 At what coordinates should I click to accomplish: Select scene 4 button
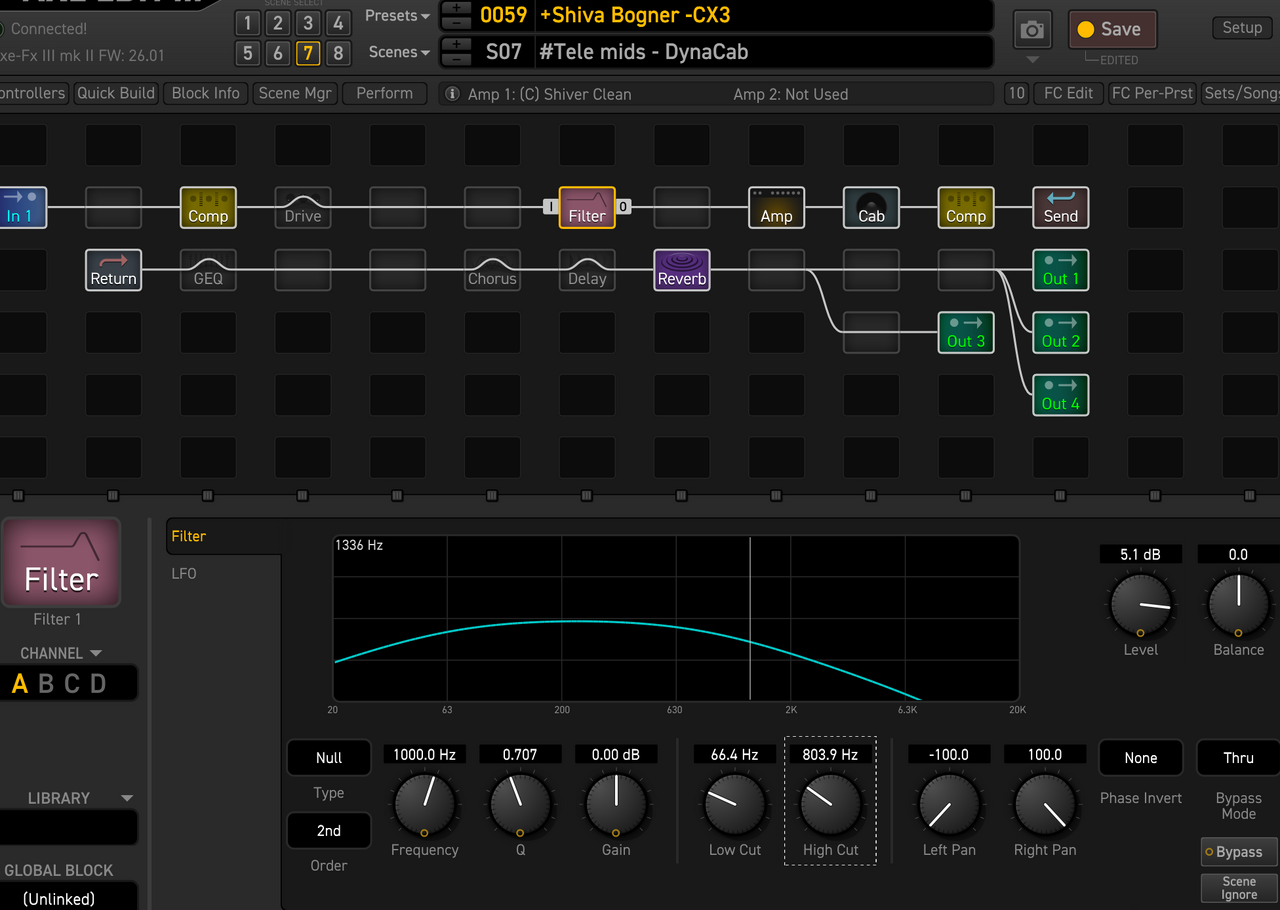(x=338, y=22)
